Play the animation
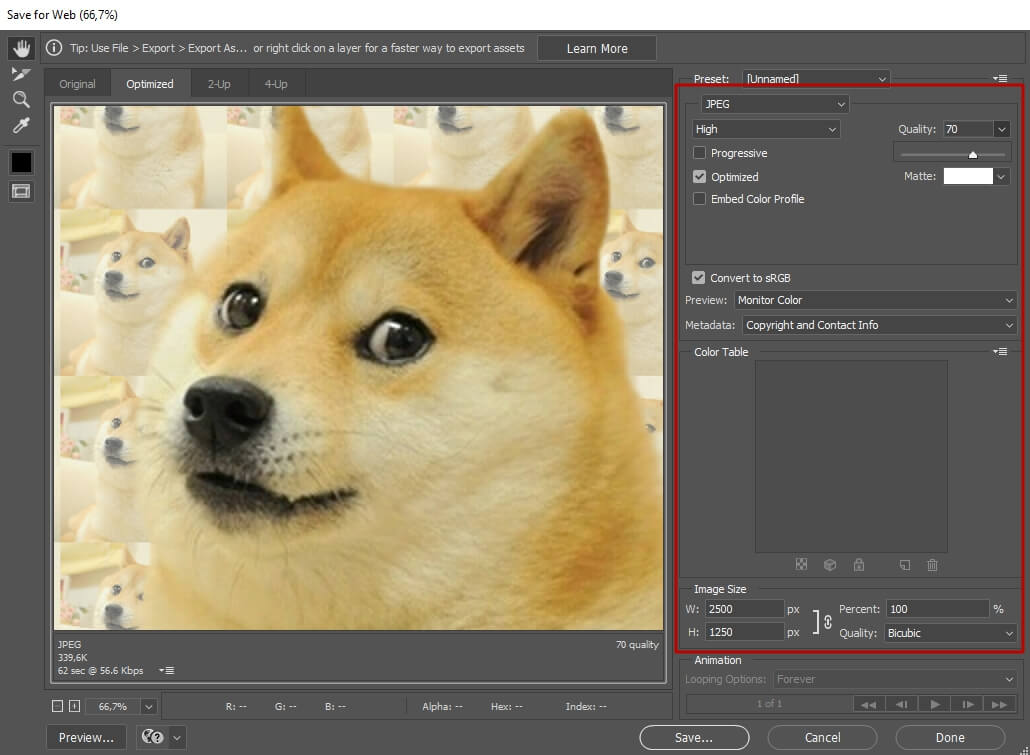The width and height of the screenshot is (1030, 755). [x=934, y=704]
